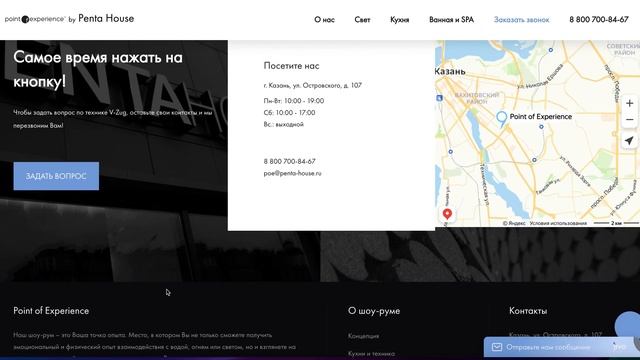Open the Ванная и SPA menu item
The image size is (640, 360).
[451, 20]
